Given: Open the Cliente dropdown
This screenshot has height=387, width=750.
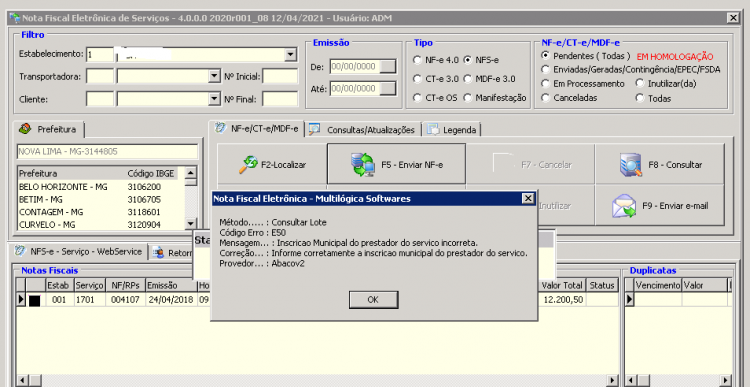Looking at the screenshot, I should click(213, 99).
